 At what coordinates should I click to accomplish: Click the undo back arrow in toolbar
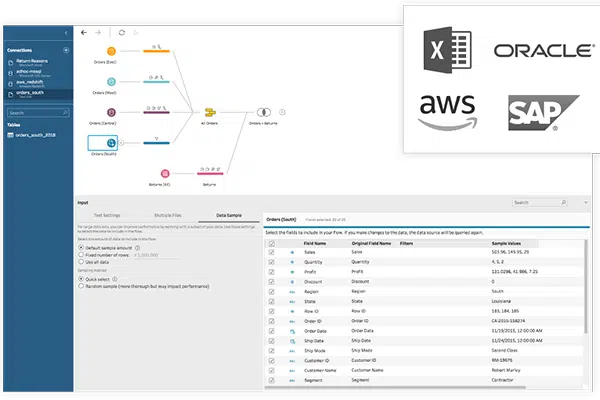click(84, 33)
